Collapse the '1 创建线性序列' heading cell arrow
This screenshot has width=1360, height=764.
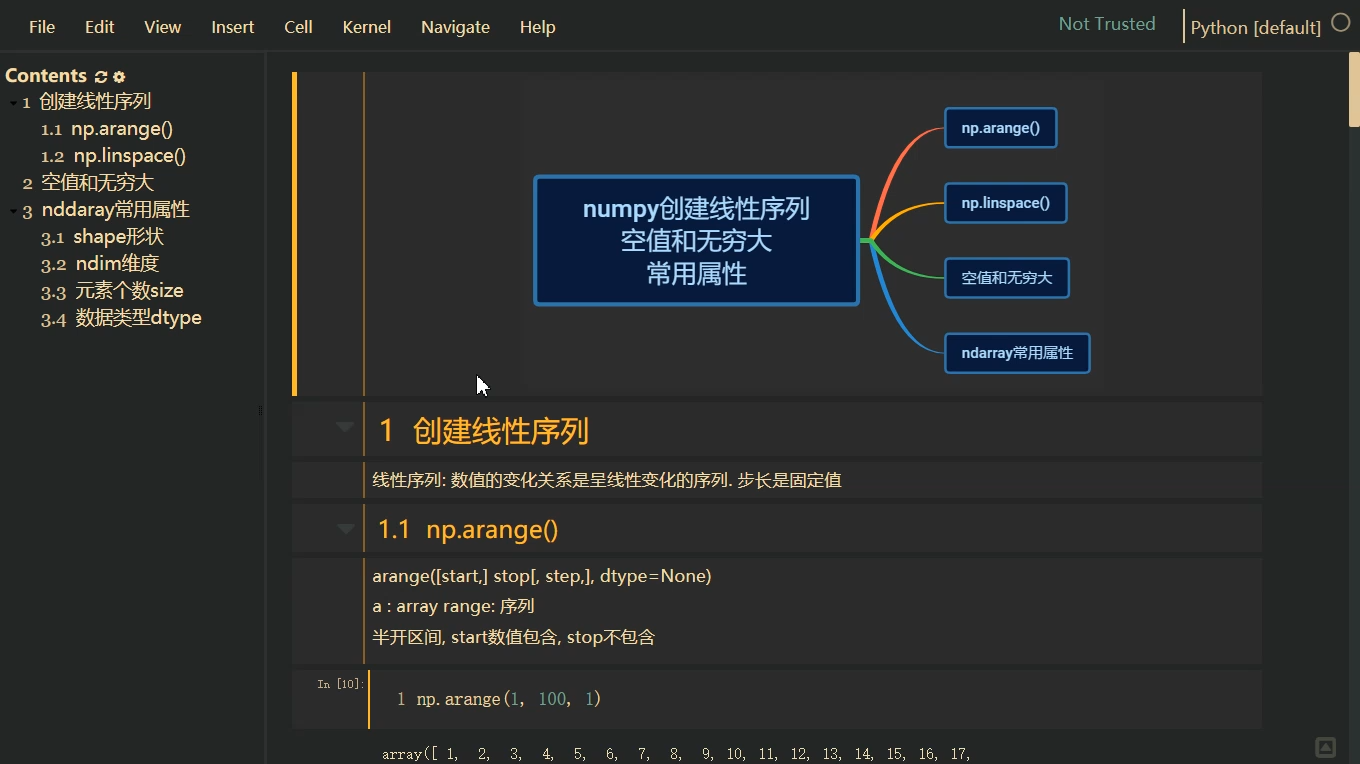[345, 427]
